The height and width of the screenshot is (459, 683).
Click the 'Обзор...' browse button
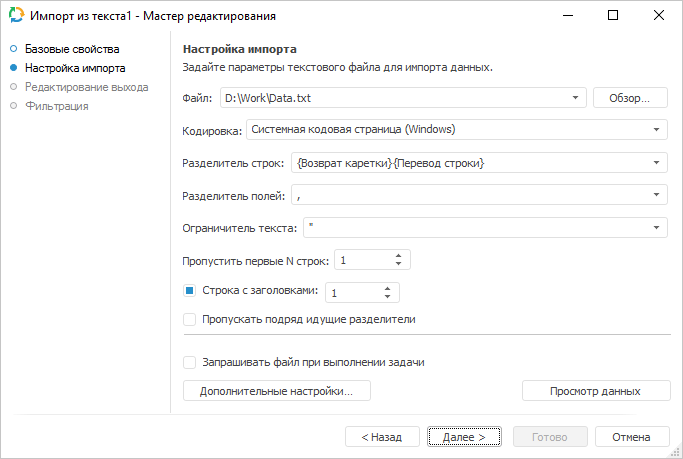click(630, 98)
